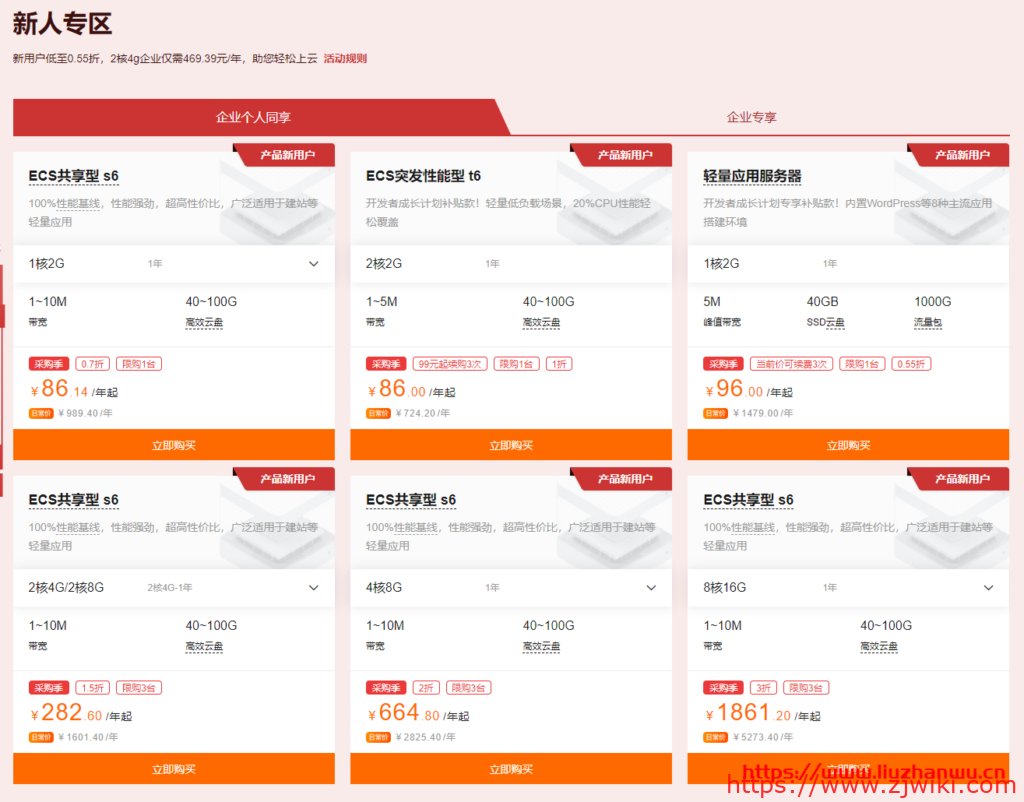Expand the 2核4G/2核8G spec dropdown chevron
The height and width of the screenshot is (802, 1024).
tap(313, 588)
